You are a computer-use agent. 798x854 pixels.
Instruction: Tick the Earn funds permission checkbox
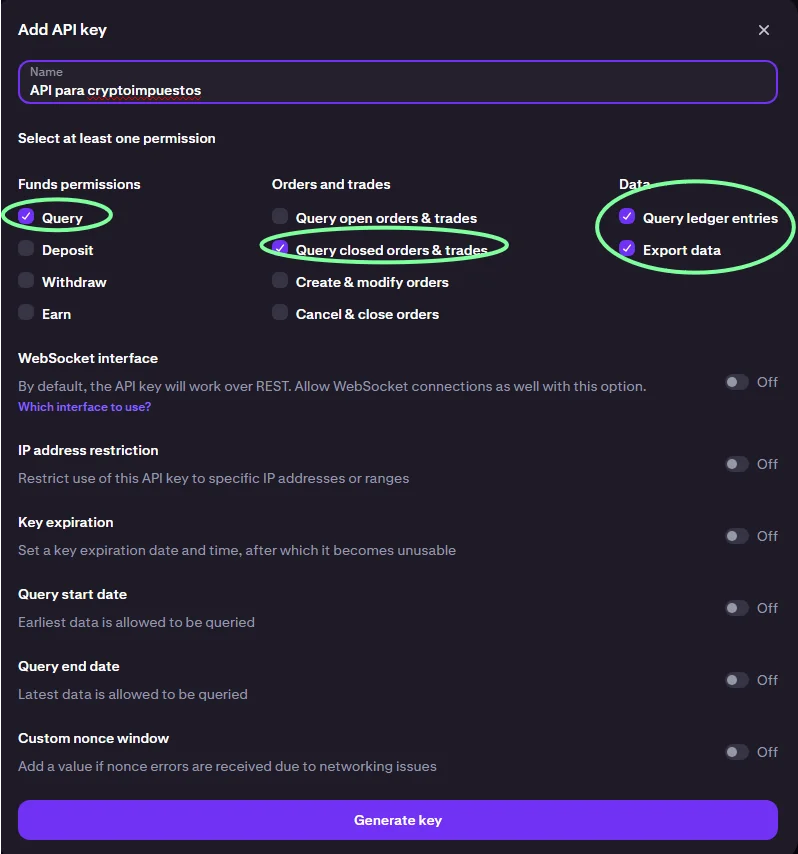26,313
